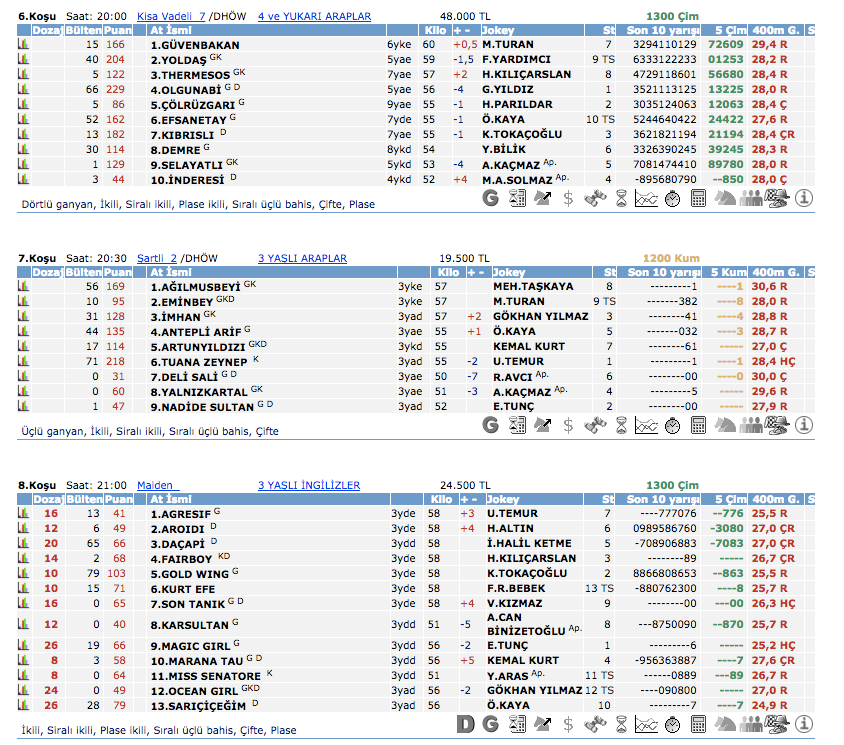Click the binoculars icon in race 7 toolbar
This screenshot has width=844, height=745.
tap(594, 425)
